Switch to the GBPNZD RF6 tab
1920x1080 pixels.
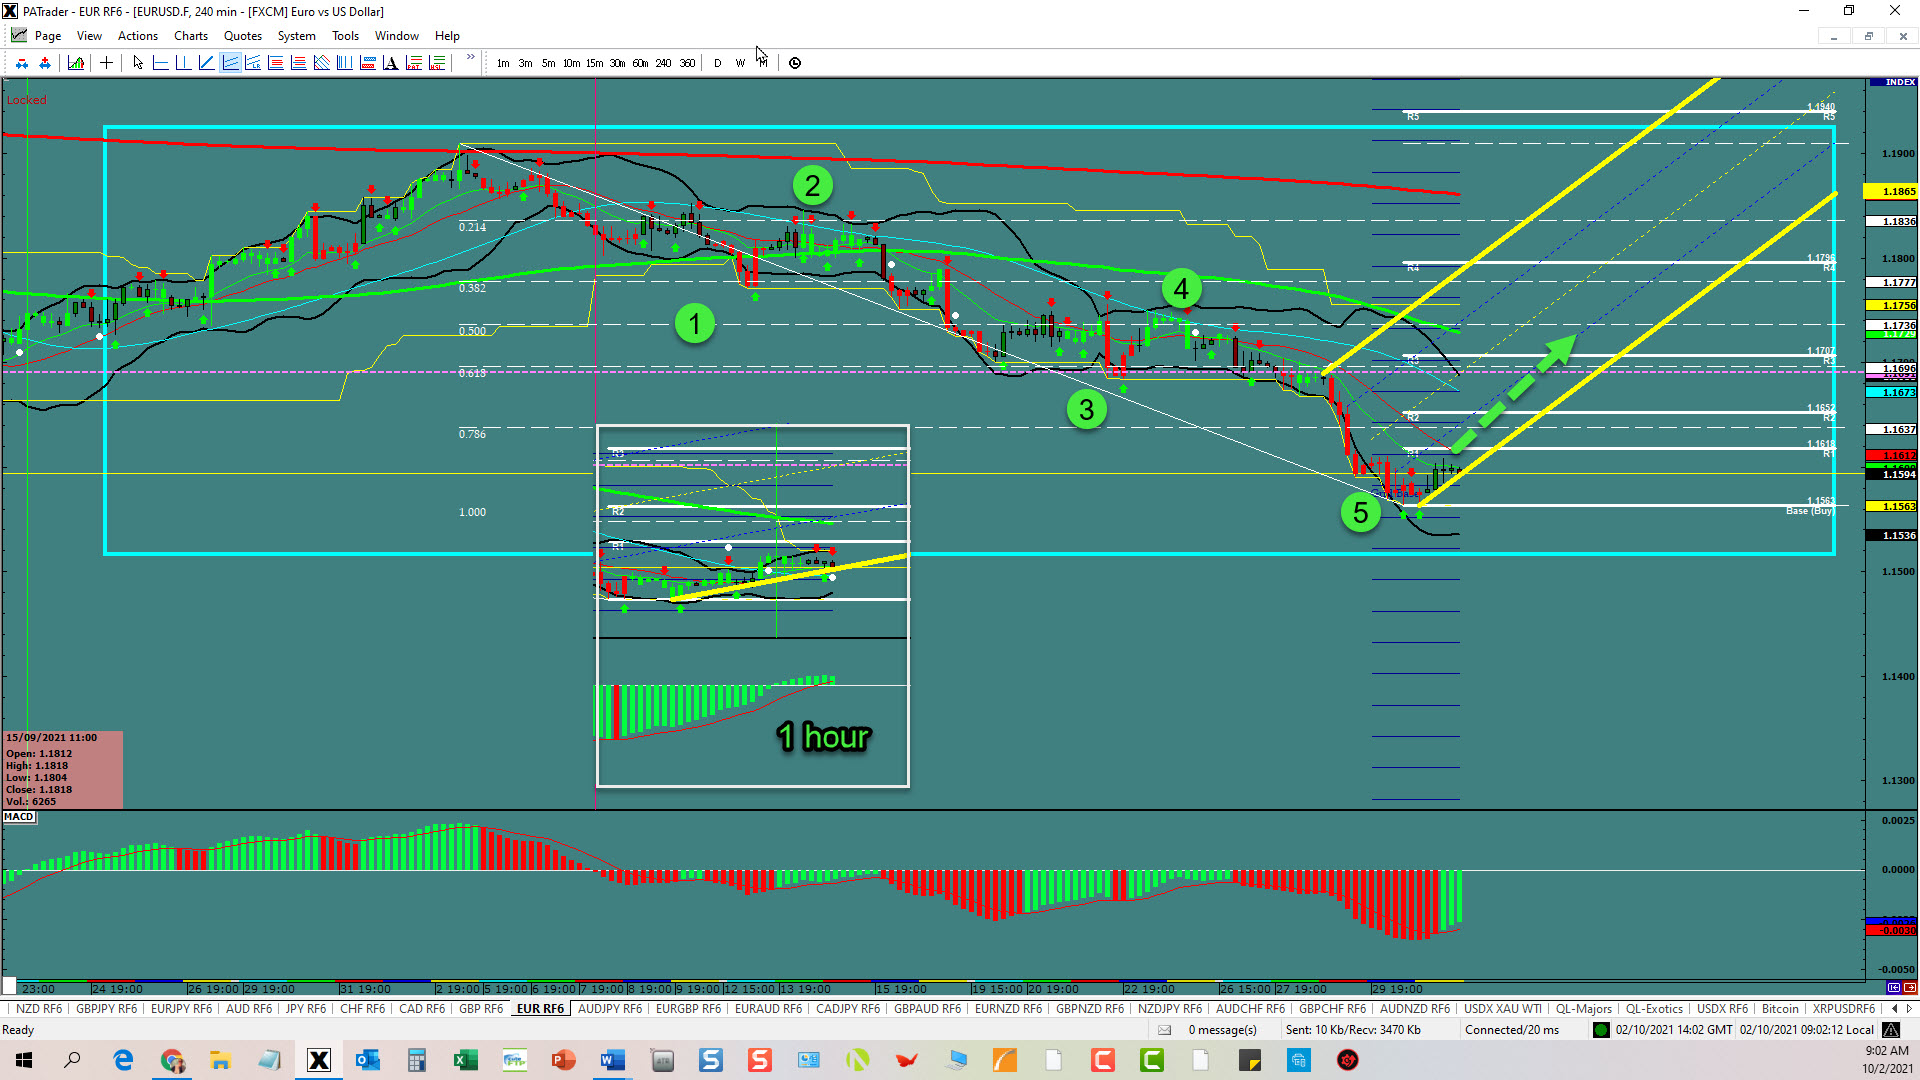tap(1090, 1009)
